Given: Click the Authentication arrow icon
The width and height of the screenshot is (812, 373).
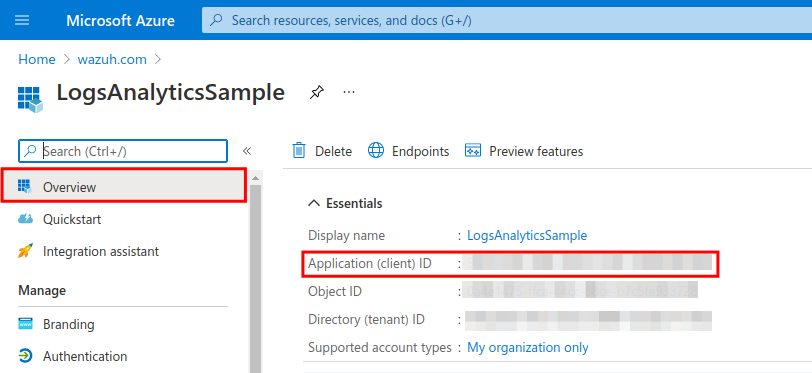Looking at the screenshot, I should (25, 356).
